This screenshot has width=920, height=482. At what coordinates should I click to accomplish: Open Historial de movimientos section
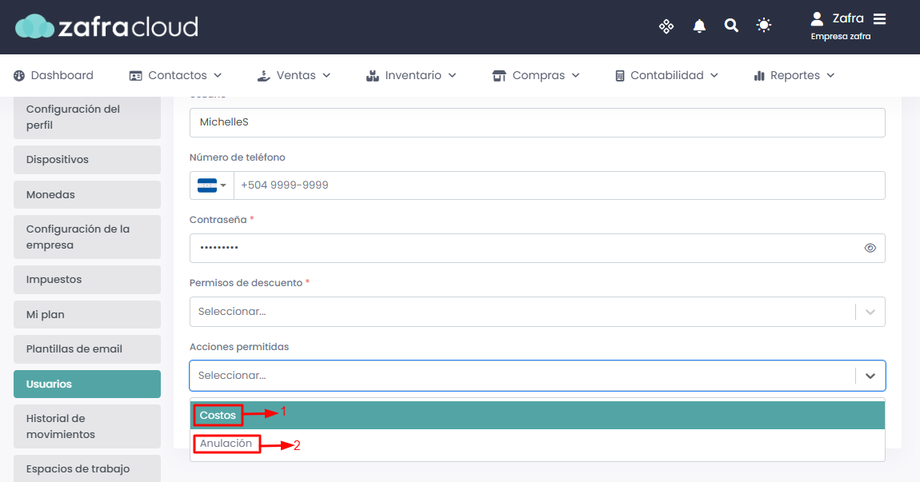[87, 426]
